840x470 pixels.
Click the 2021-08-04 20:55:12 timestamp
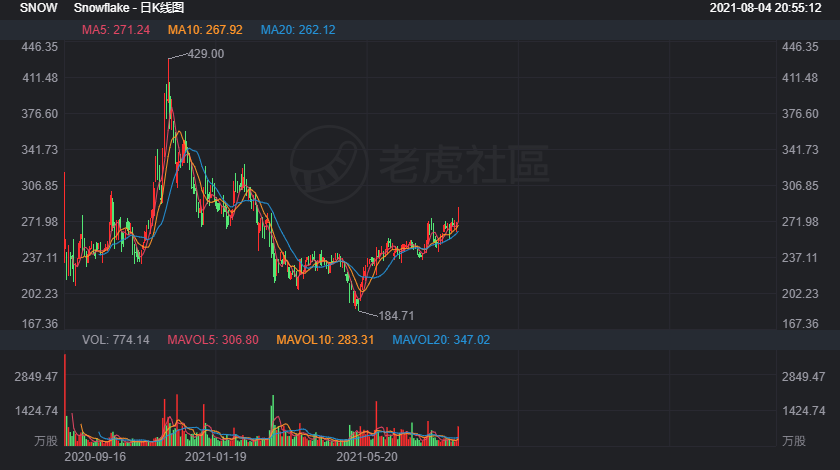click(x=765, y=8)
